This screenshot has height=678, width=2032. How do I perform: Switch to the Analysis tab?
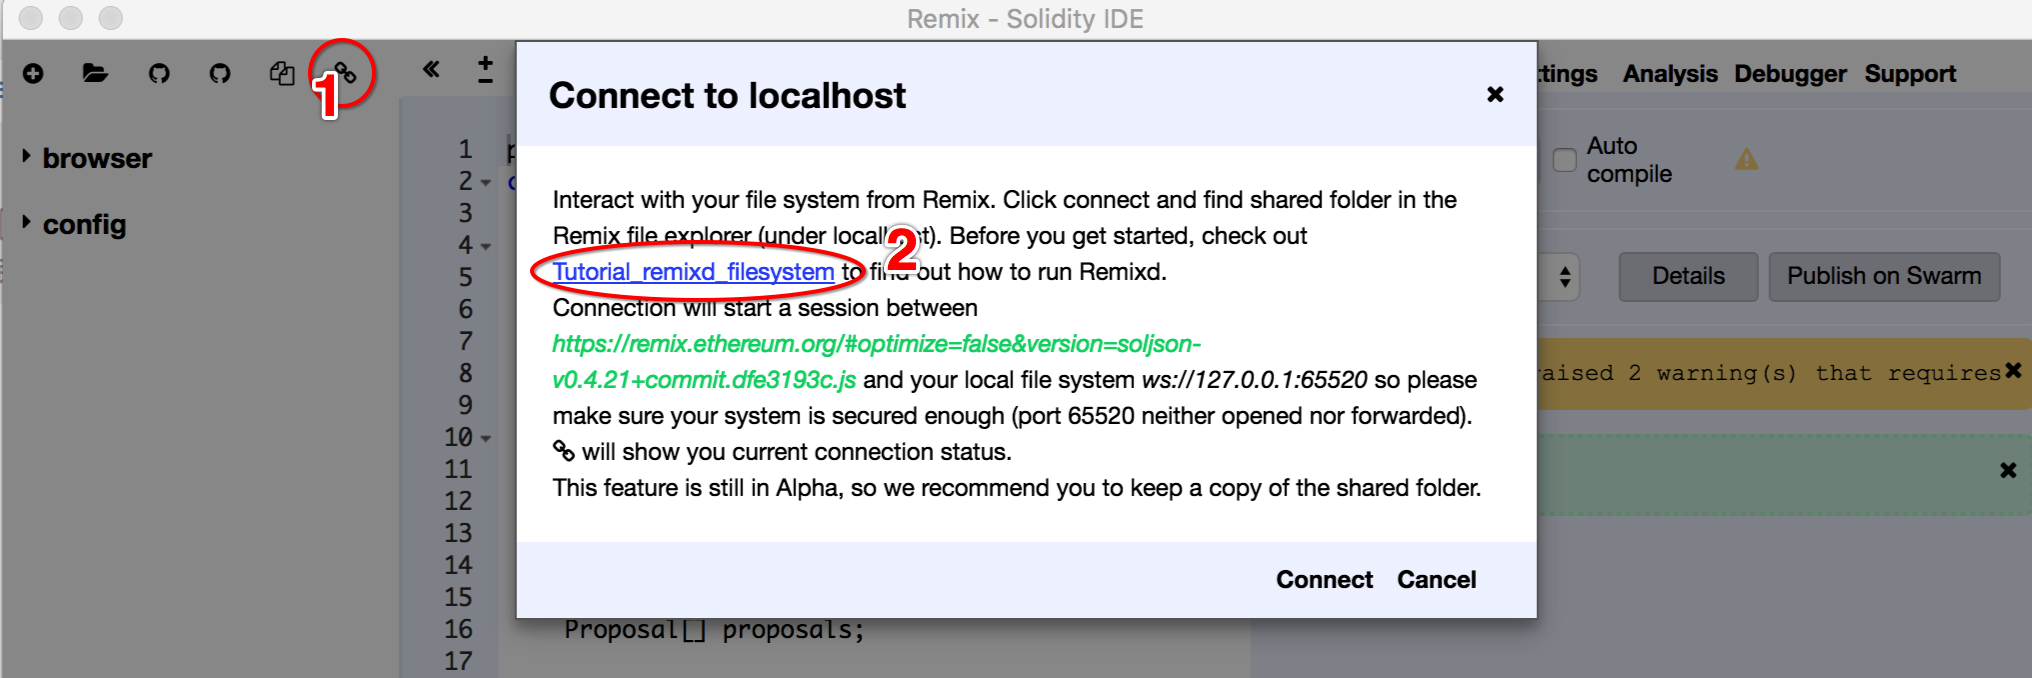pos(1669,74)
